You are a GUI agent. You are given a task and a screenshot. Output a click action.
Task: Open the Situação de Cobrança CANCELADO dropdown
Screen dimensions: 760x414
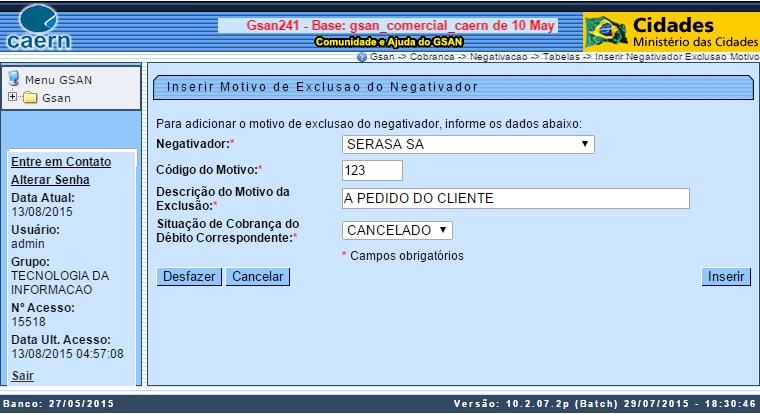click(x=397, y=230)
